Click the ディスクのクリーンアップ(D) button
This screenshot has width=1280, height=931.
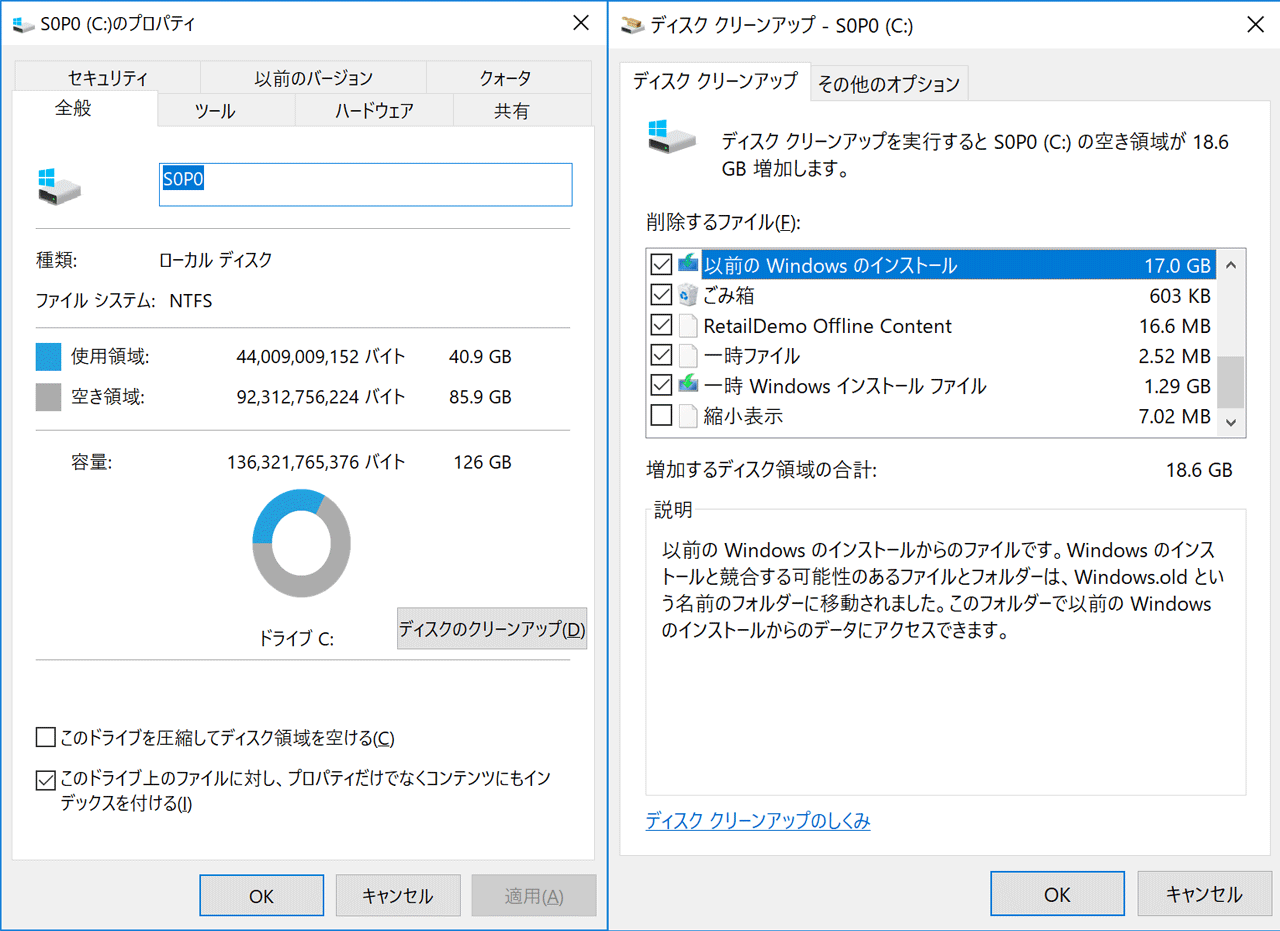tap(492, 629)
